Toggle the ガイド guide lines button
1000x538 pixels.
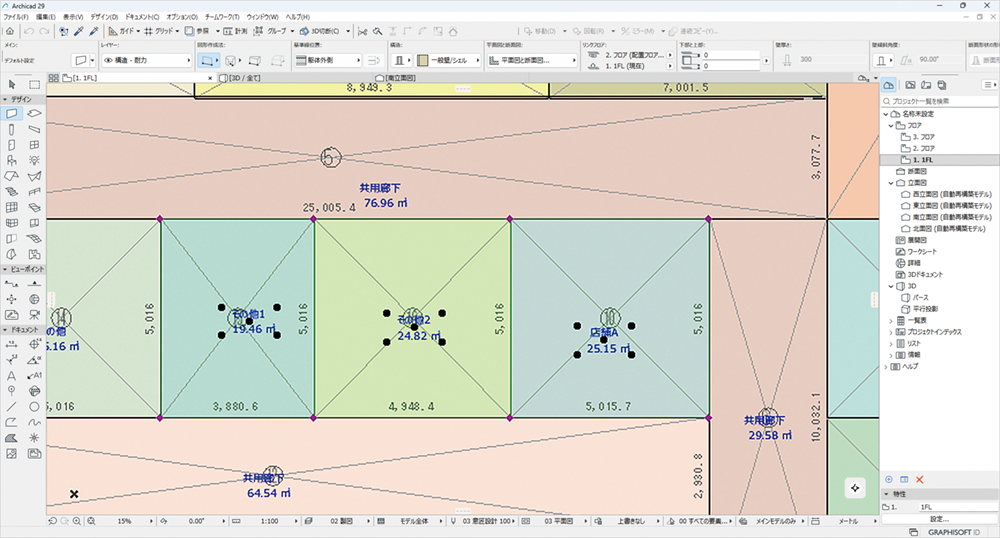coord(120,31)
